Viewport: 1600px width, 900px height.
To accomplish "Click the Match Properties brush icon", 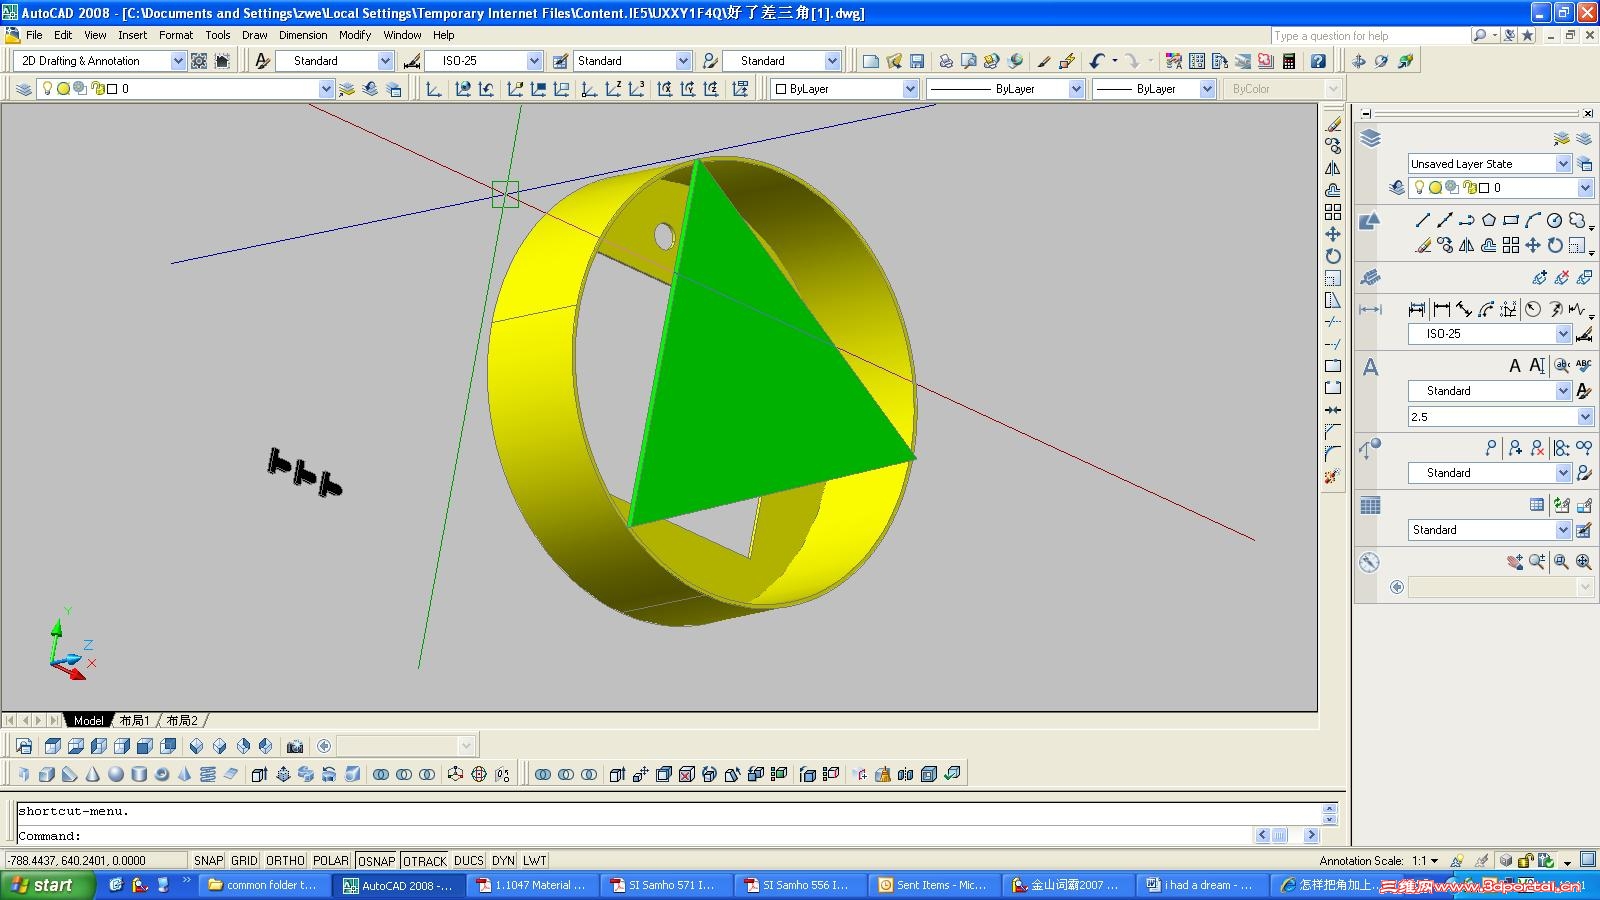I will pos(1043,61).
